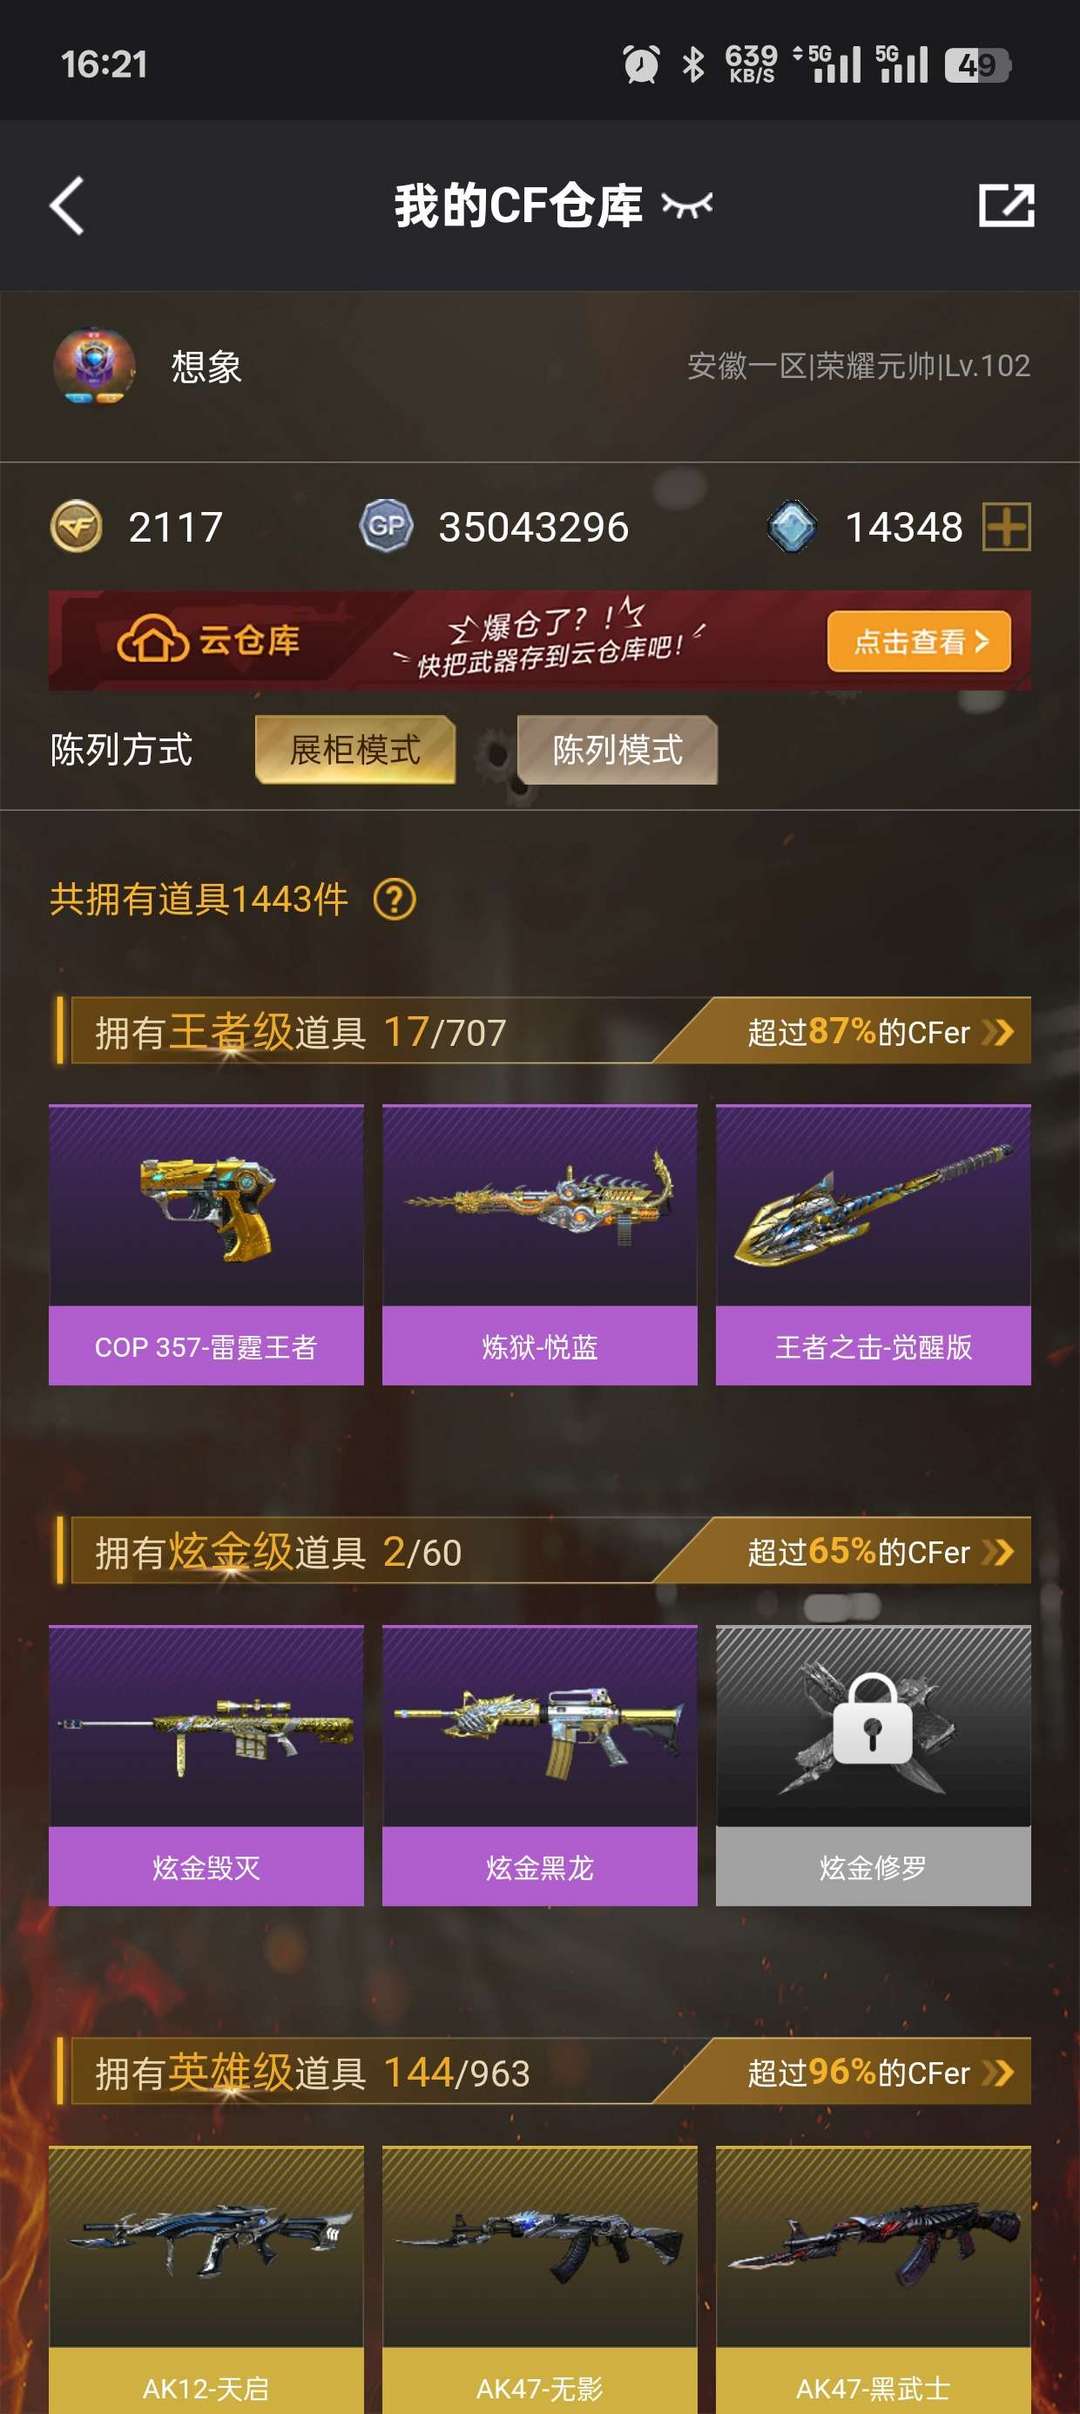This screenshot has height=2414, width=1080.
Task: Tap the player avatar next to 想象
Action: tap(94, 367)
